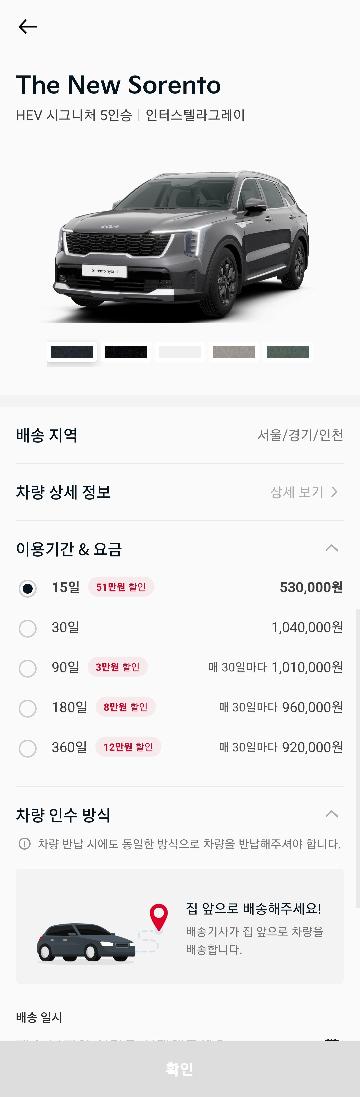Select the white color swatch
The width and height of the screenshot is (360, 1097).
tap(180, 352)
